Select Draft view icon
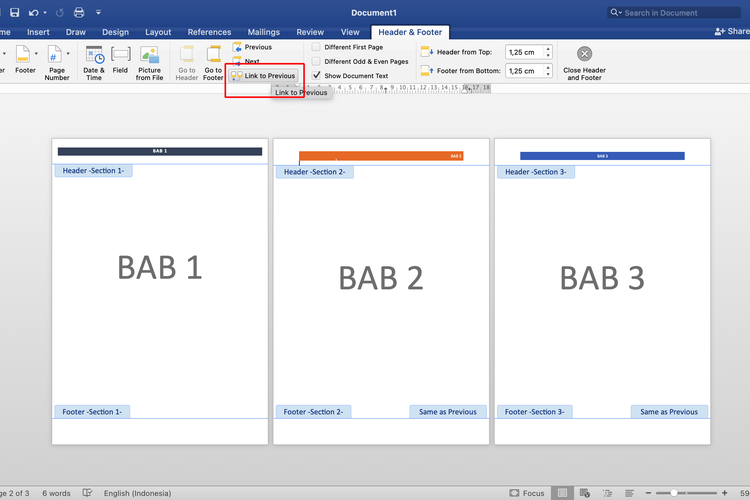Viewport: 750px width, 500px height. (629, 493)
